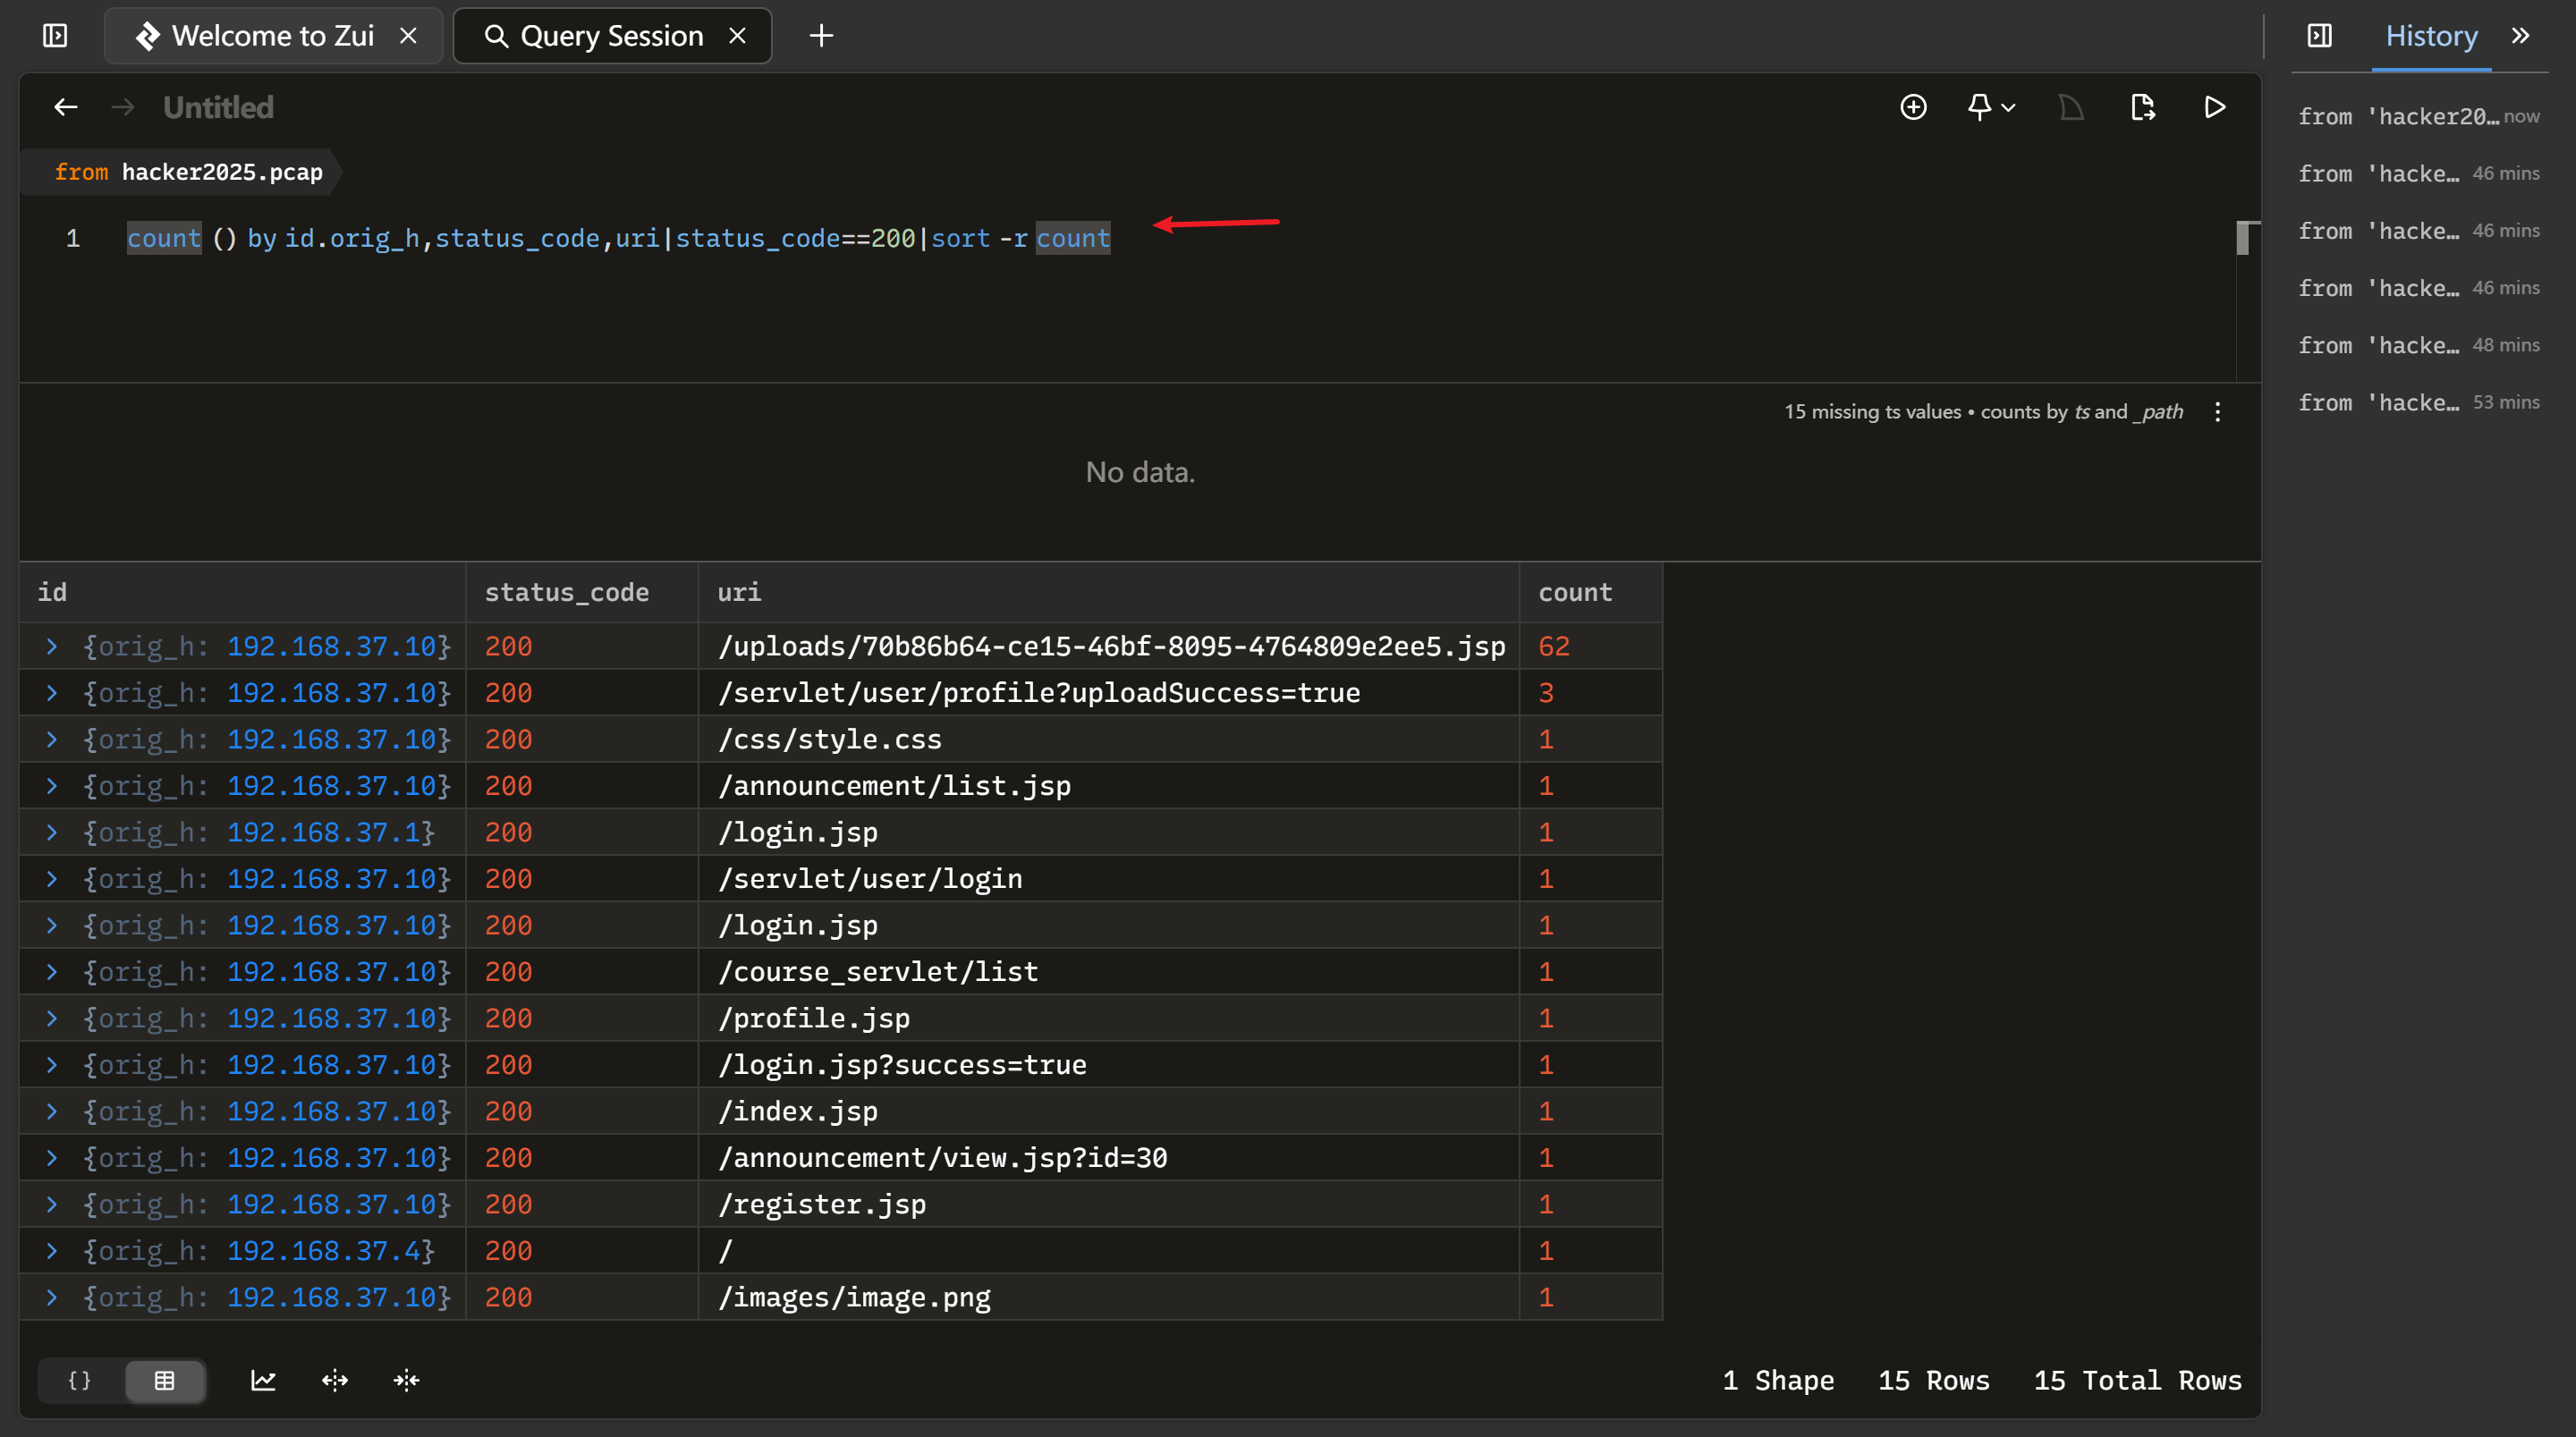The height and width of the screenshot is (1437, 2576).
Task: Click the expand all rows icon
Action: coord(335,1380)
